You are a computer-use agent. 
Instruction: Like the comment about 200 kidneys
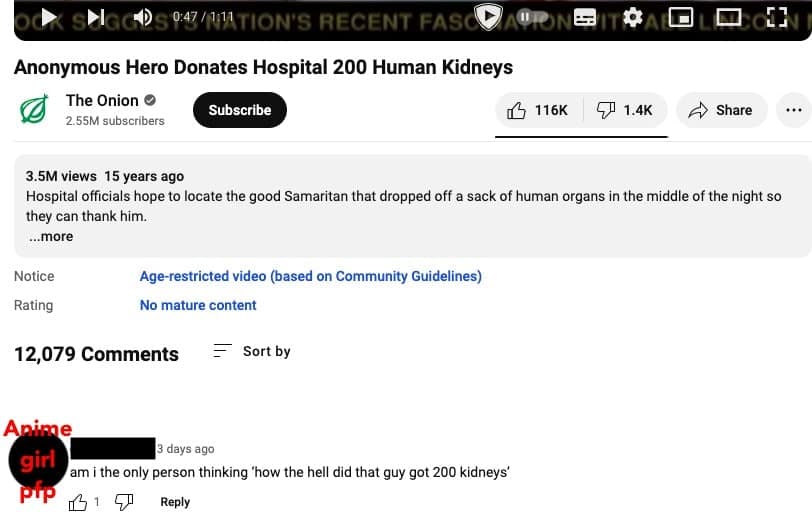(x=78, y=502)
